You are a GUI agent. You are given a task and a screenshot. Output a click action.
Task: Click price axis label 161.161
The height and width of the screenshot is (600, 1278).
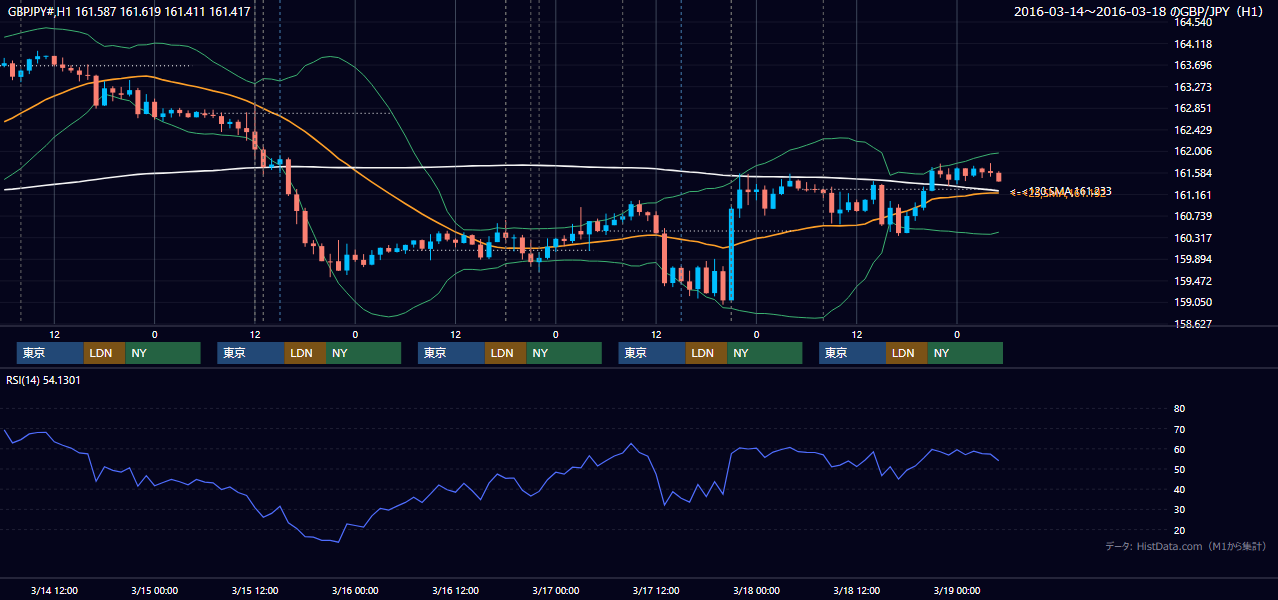click(1192, 195)
